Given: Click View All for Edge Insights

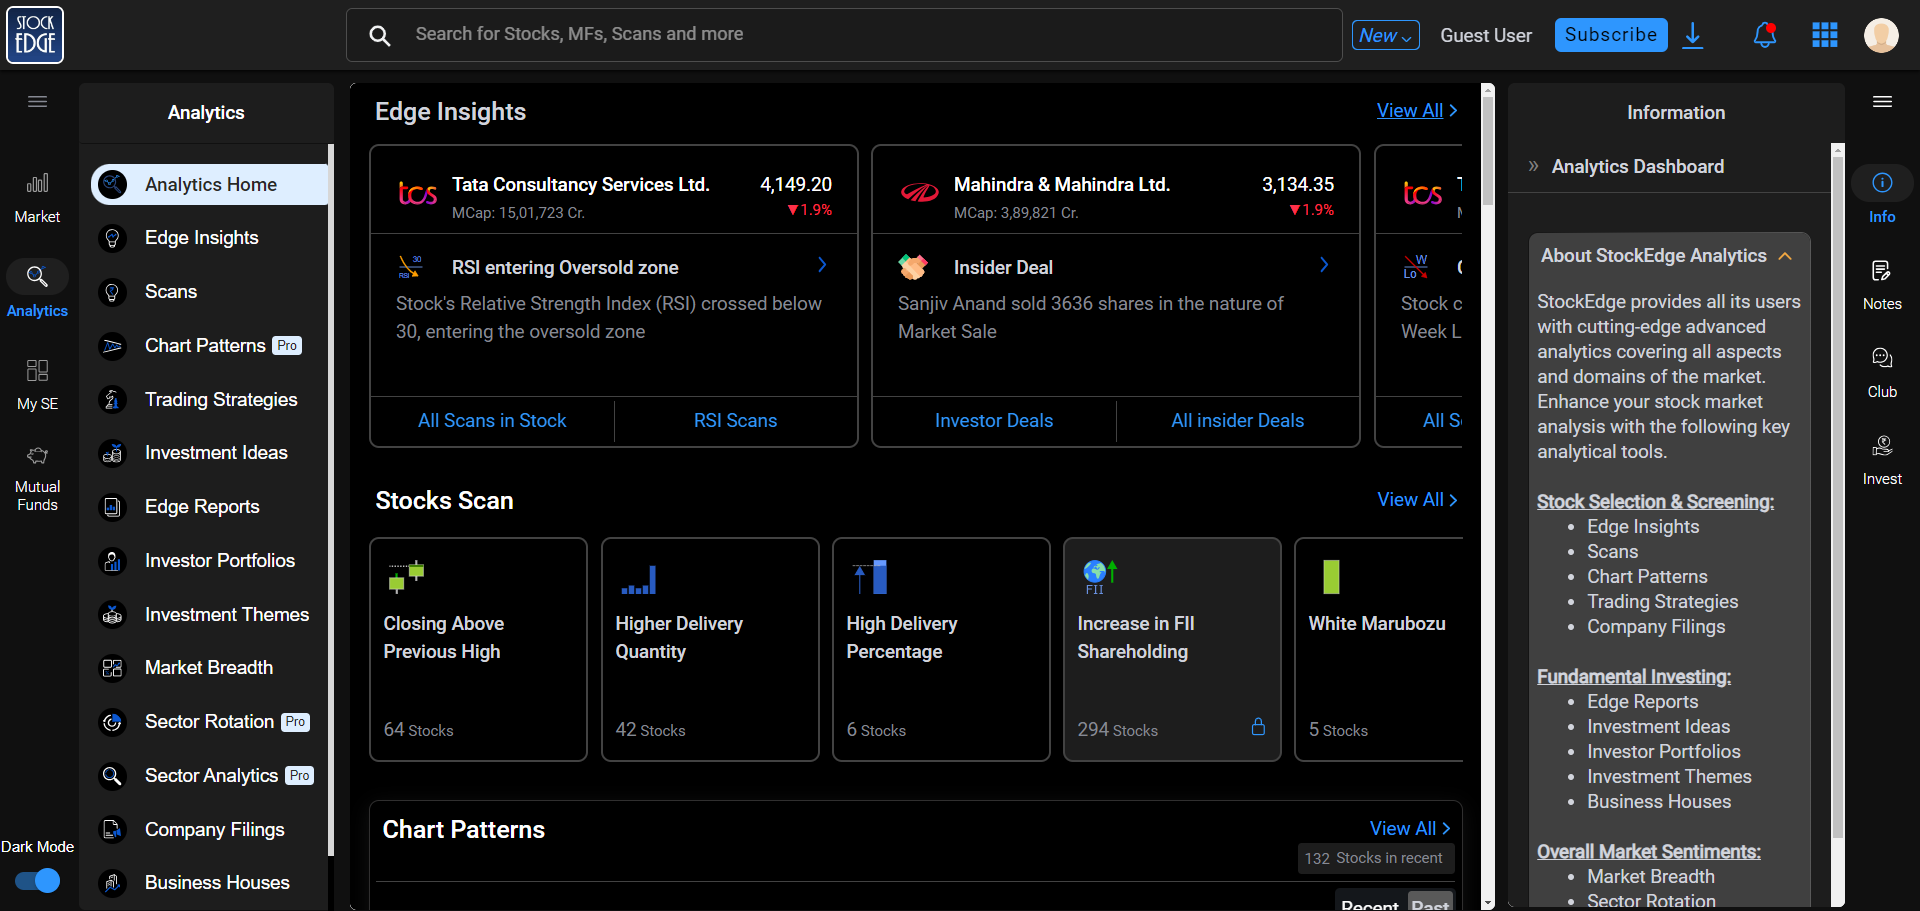Looking at the screenshot, I should point(1417,111).
